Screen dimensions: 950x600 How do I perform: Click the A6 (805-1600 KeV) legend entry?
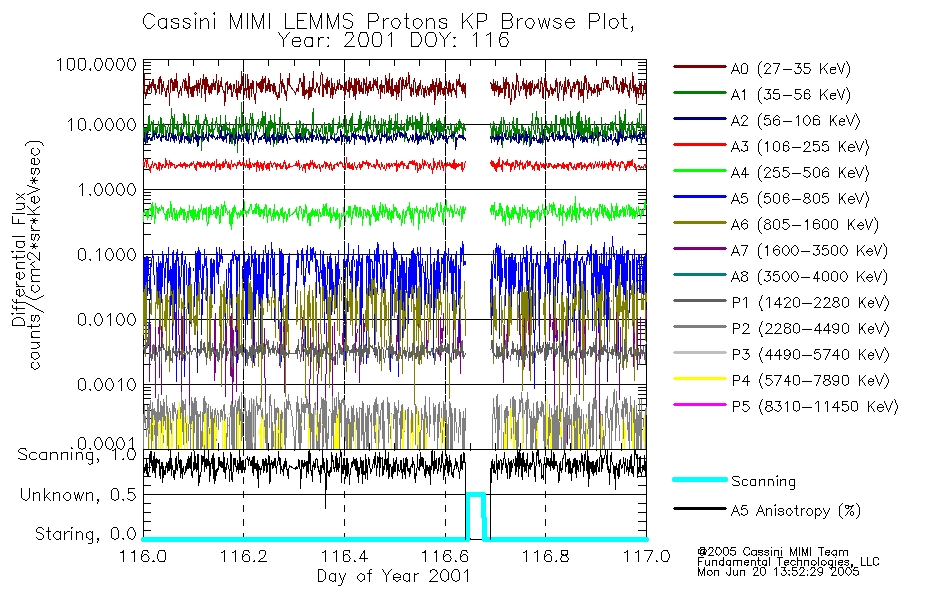(x=776, y=224)
